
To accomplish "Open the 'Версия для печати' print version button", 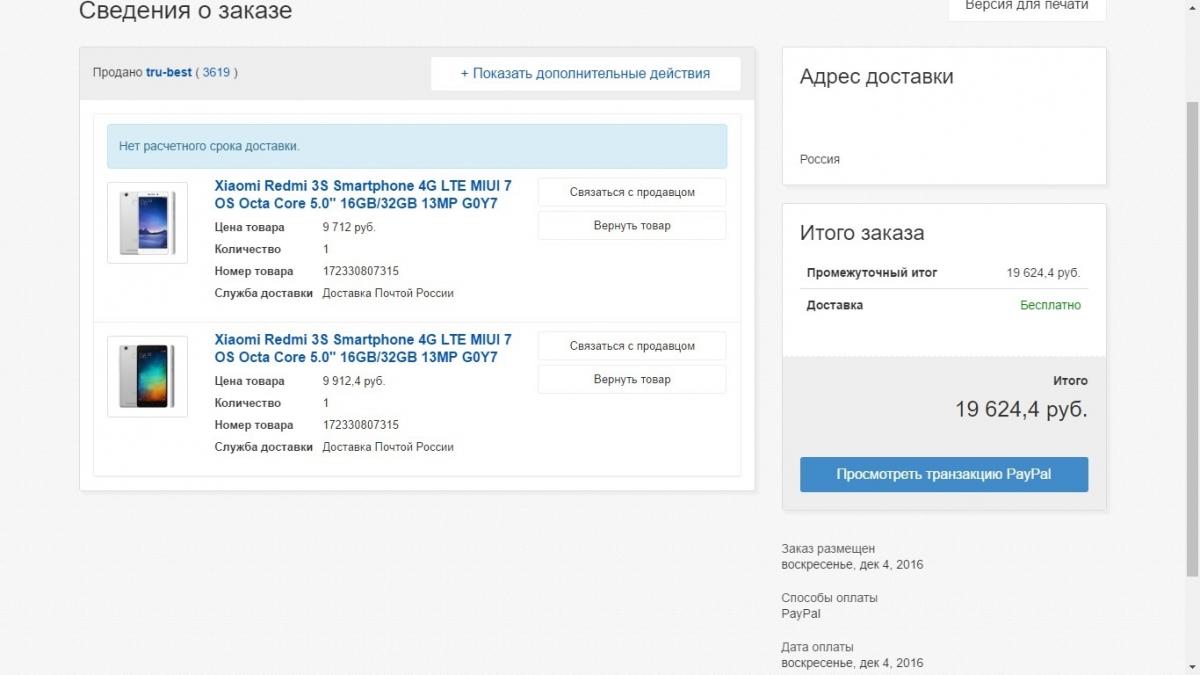I will (1027, 8).
